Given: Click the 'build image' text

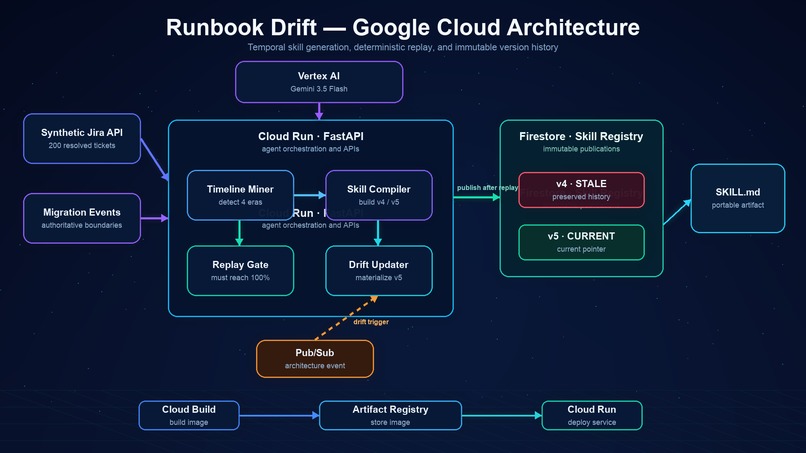Looking at the screenshot, I should point(189,423).
